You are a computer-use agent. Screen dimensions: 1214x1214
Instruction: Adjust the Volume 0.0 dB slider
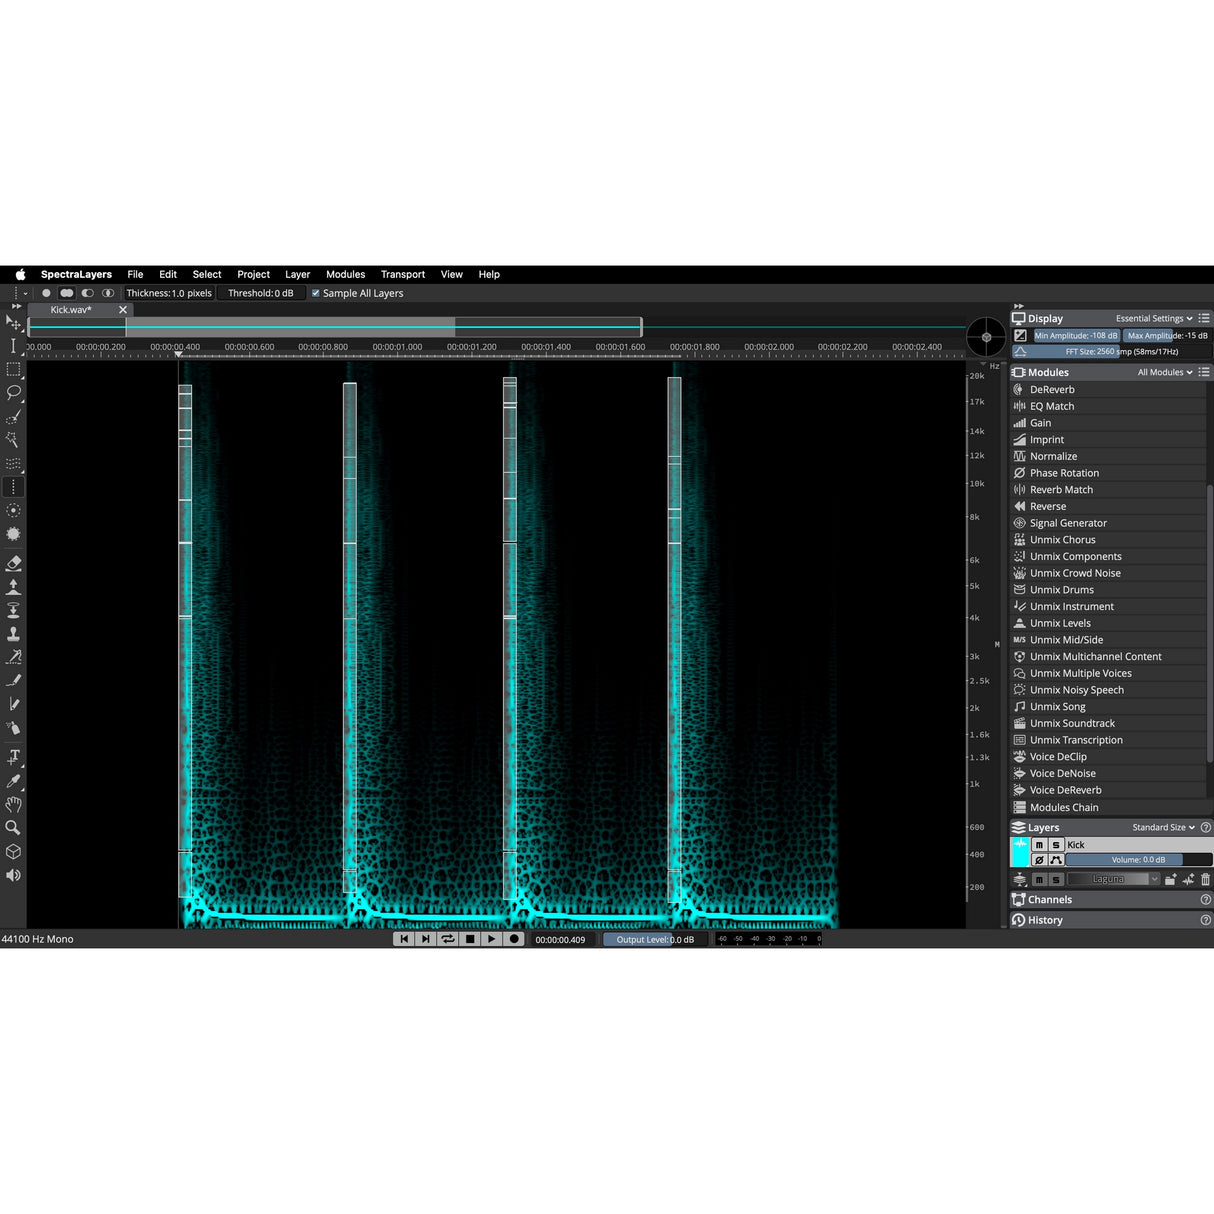pyautogui.click(x=1130, y=859)
